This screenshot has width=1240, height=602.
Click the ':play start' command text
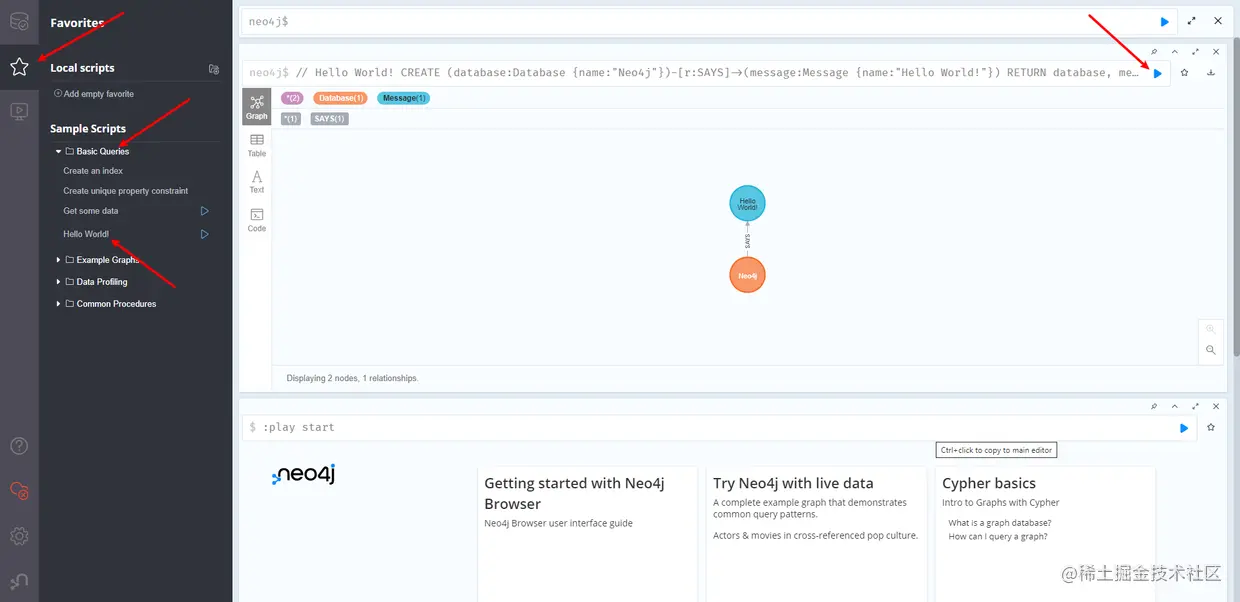click(299, 427)
